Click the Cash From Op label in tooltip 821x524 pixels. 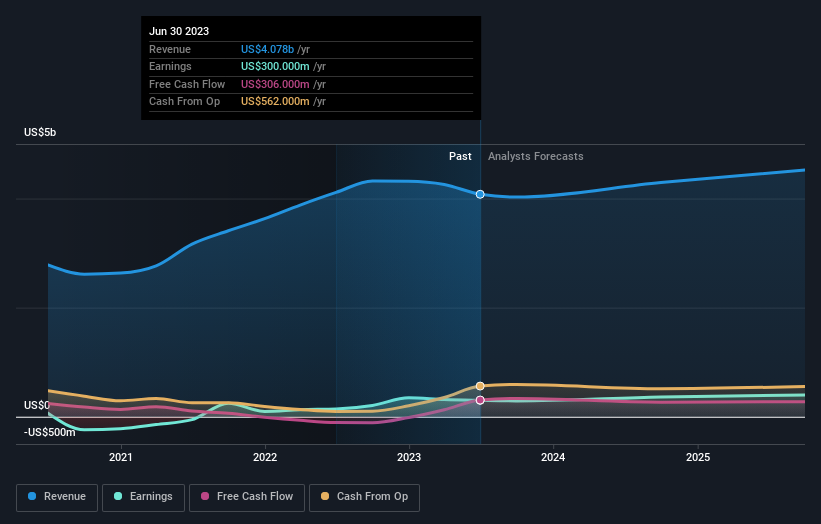pos(184,102)
